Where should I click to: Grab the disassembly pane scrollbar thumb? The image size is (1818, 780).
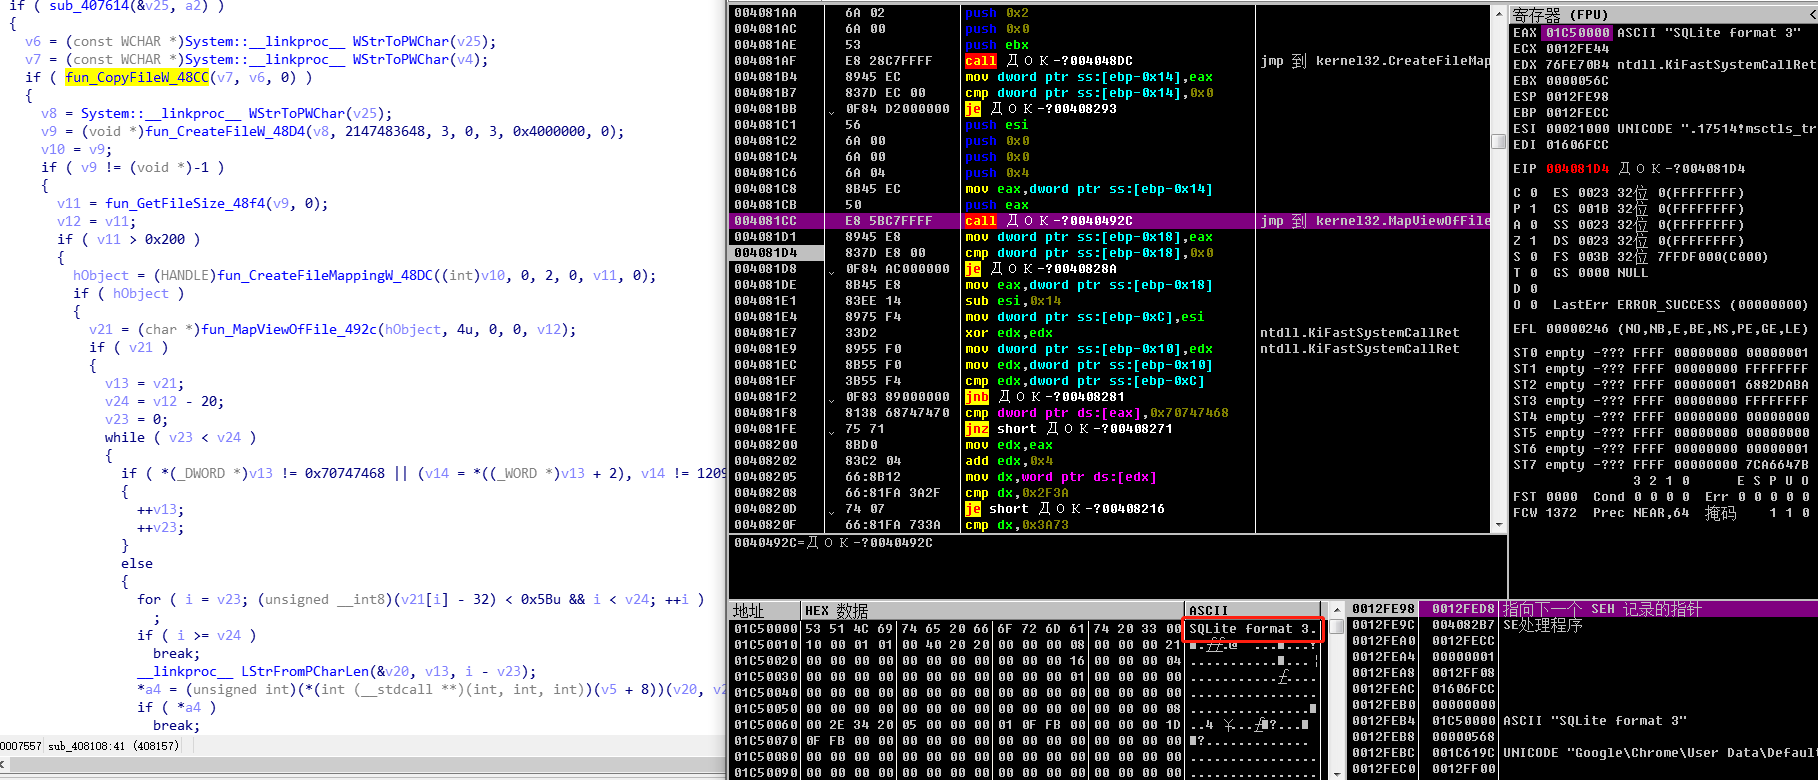click(x=1498, y=142)
